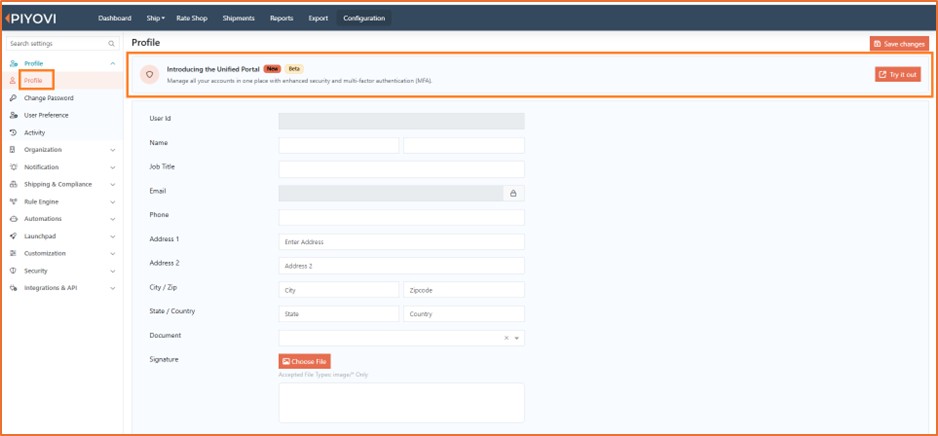Click the Profile section people icon
938x436 pixels.
click(13, 63)
